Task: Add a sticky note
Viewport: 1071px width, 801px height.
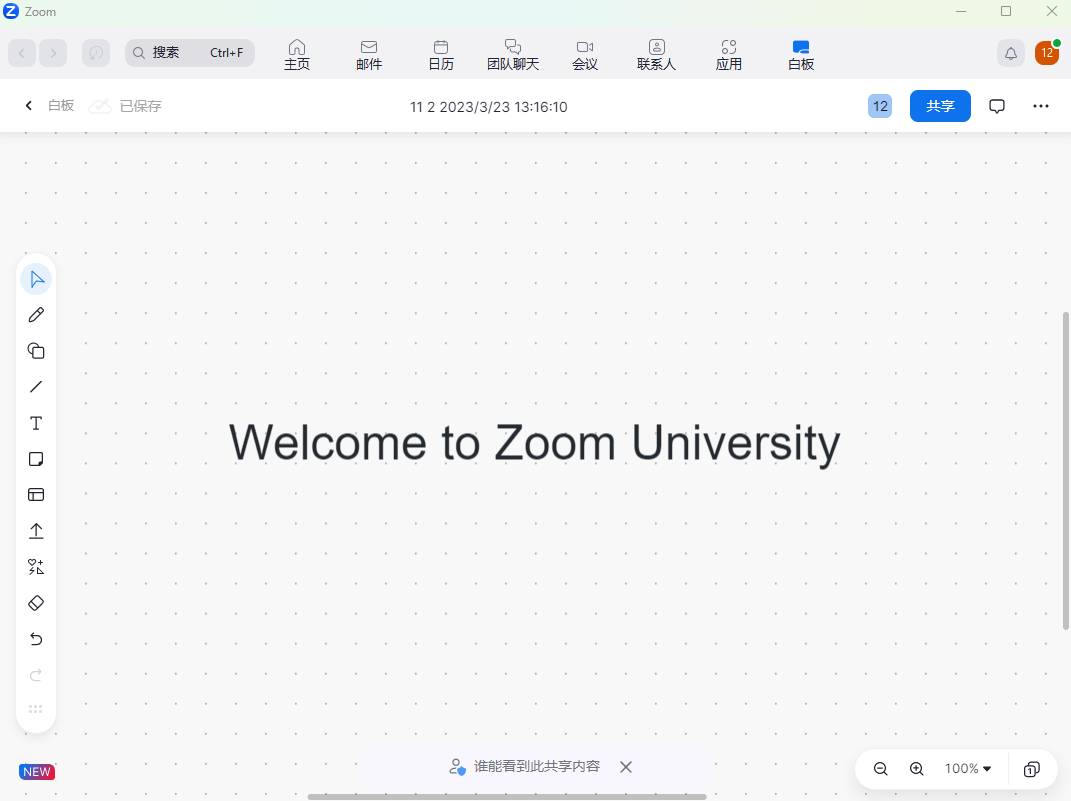Action: (36, 459)
